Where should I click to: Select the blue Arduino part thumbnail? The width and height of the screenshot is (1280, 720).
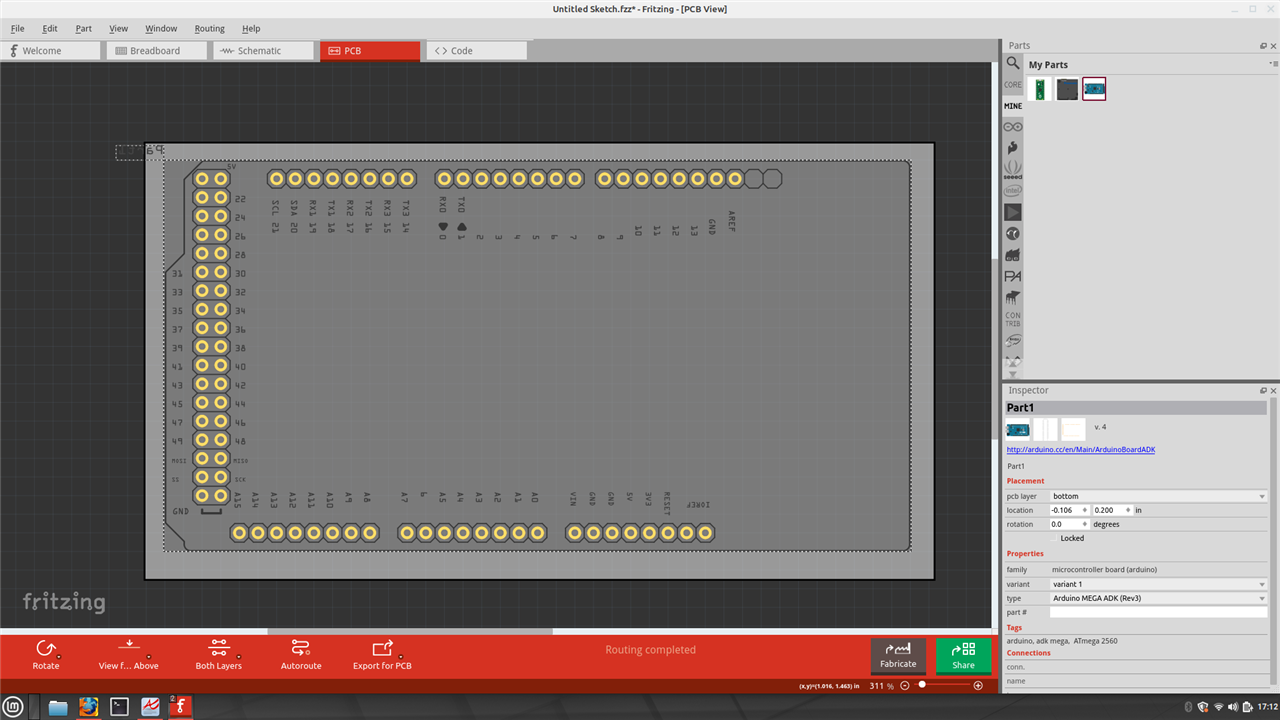tap(1094, 89)
